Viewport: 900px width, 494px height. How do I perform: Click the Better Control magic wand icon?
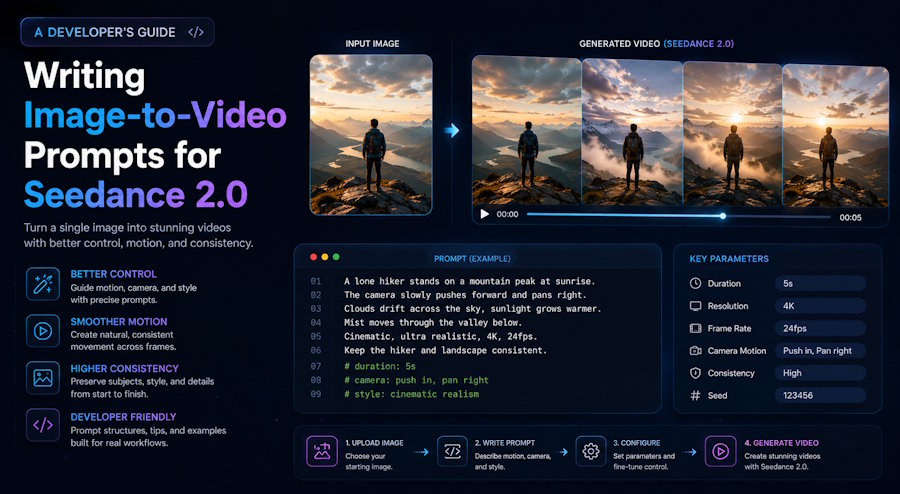click(x=42, y=284)
